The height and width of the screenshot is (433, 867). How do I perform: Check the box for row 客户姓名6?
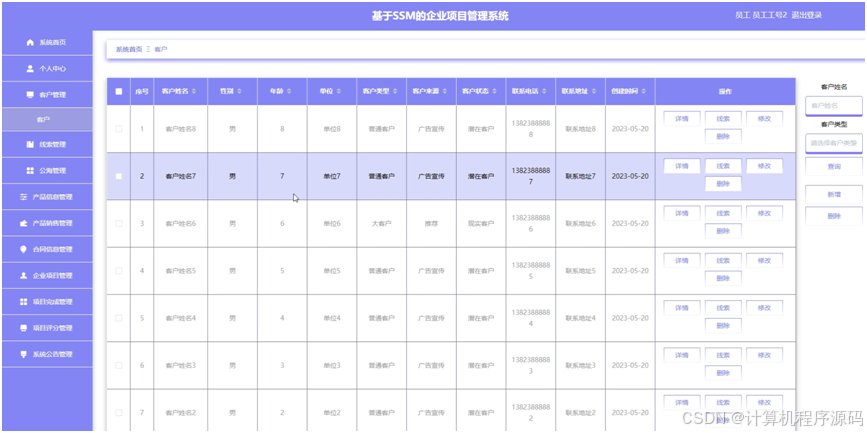pyautogui.click(x=118, y=223)
